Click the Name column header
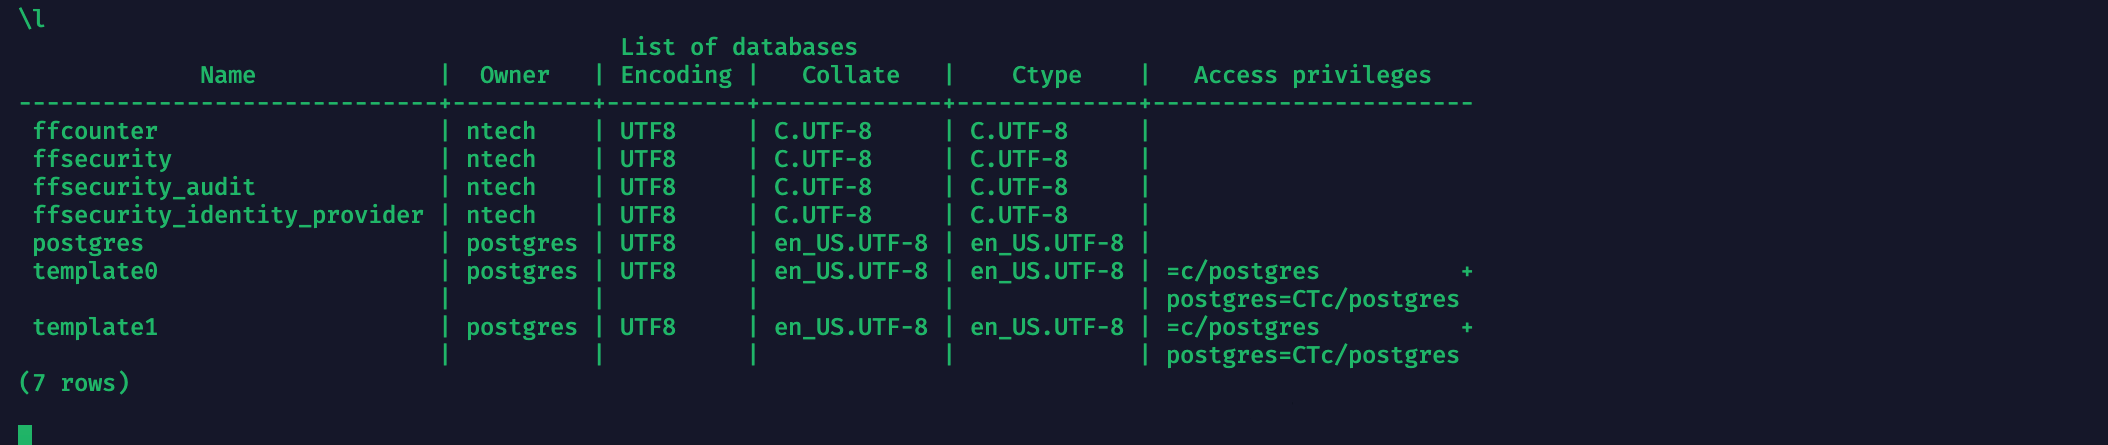 point(227,75)
